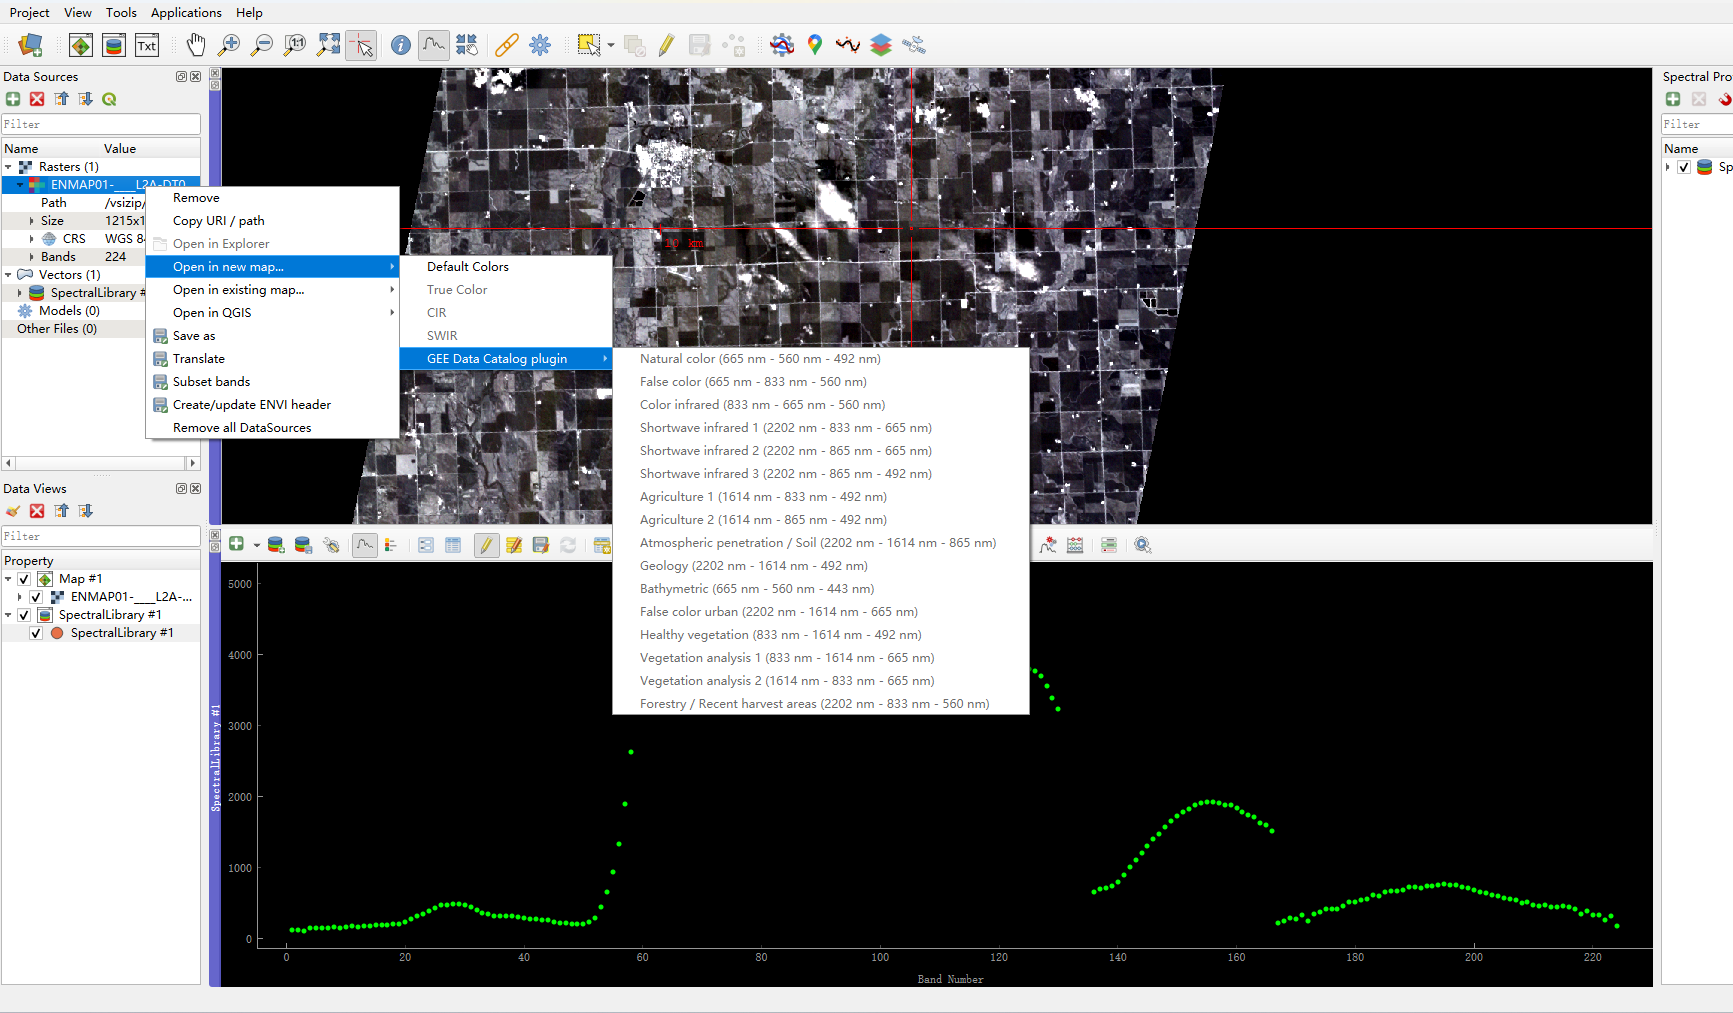Viewport: 1733px width, 1013px height.
Task: Open the Tools menu
Action: (121, 13)
